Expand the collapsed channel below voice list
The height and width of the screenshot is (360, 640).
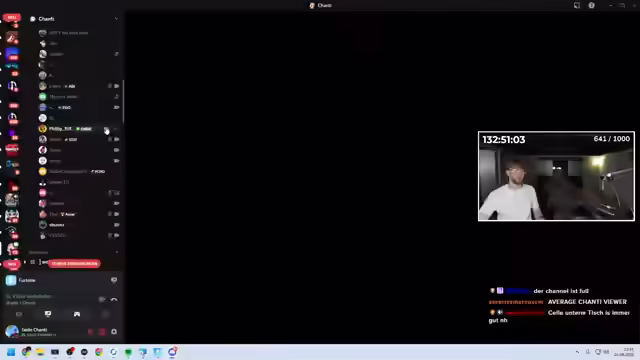(x=25, y=262)
